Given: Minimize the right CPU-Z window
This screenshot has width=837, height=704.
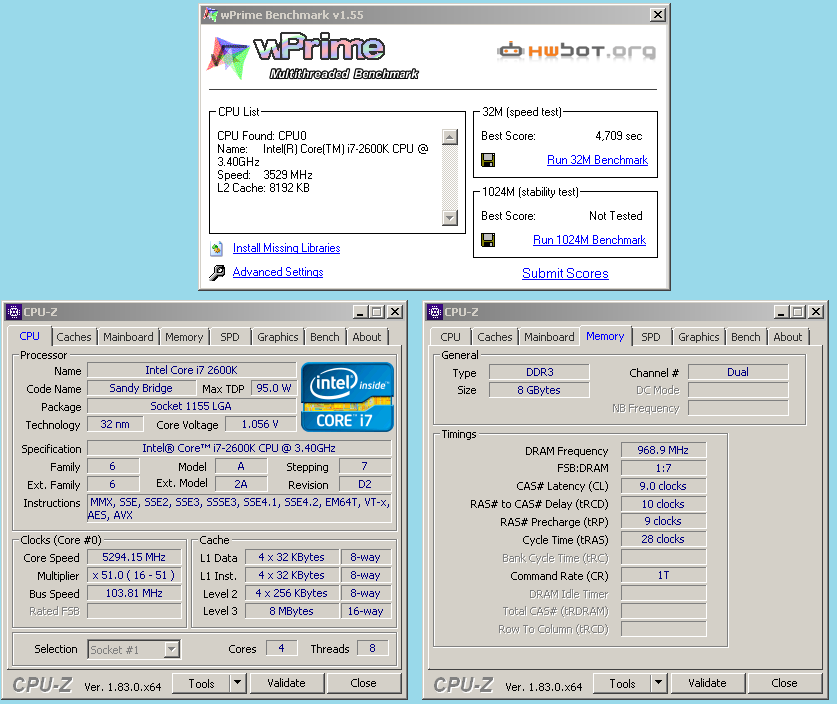Looking at the screenshot, I should coord(781,312).
